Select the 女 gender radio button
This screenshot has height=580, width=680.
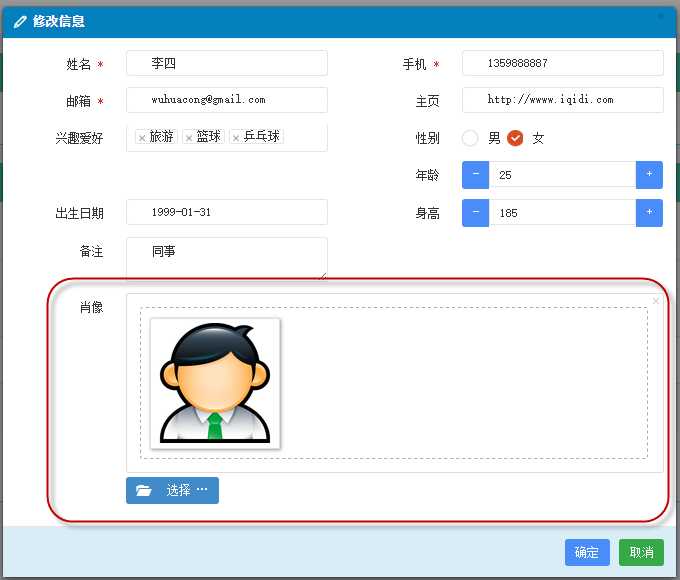pos(515,138)
